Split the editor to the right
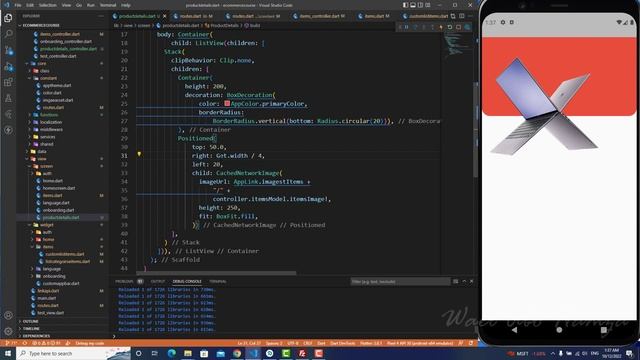The height and width of the screenshot is (360, 640). coord(462,16)
